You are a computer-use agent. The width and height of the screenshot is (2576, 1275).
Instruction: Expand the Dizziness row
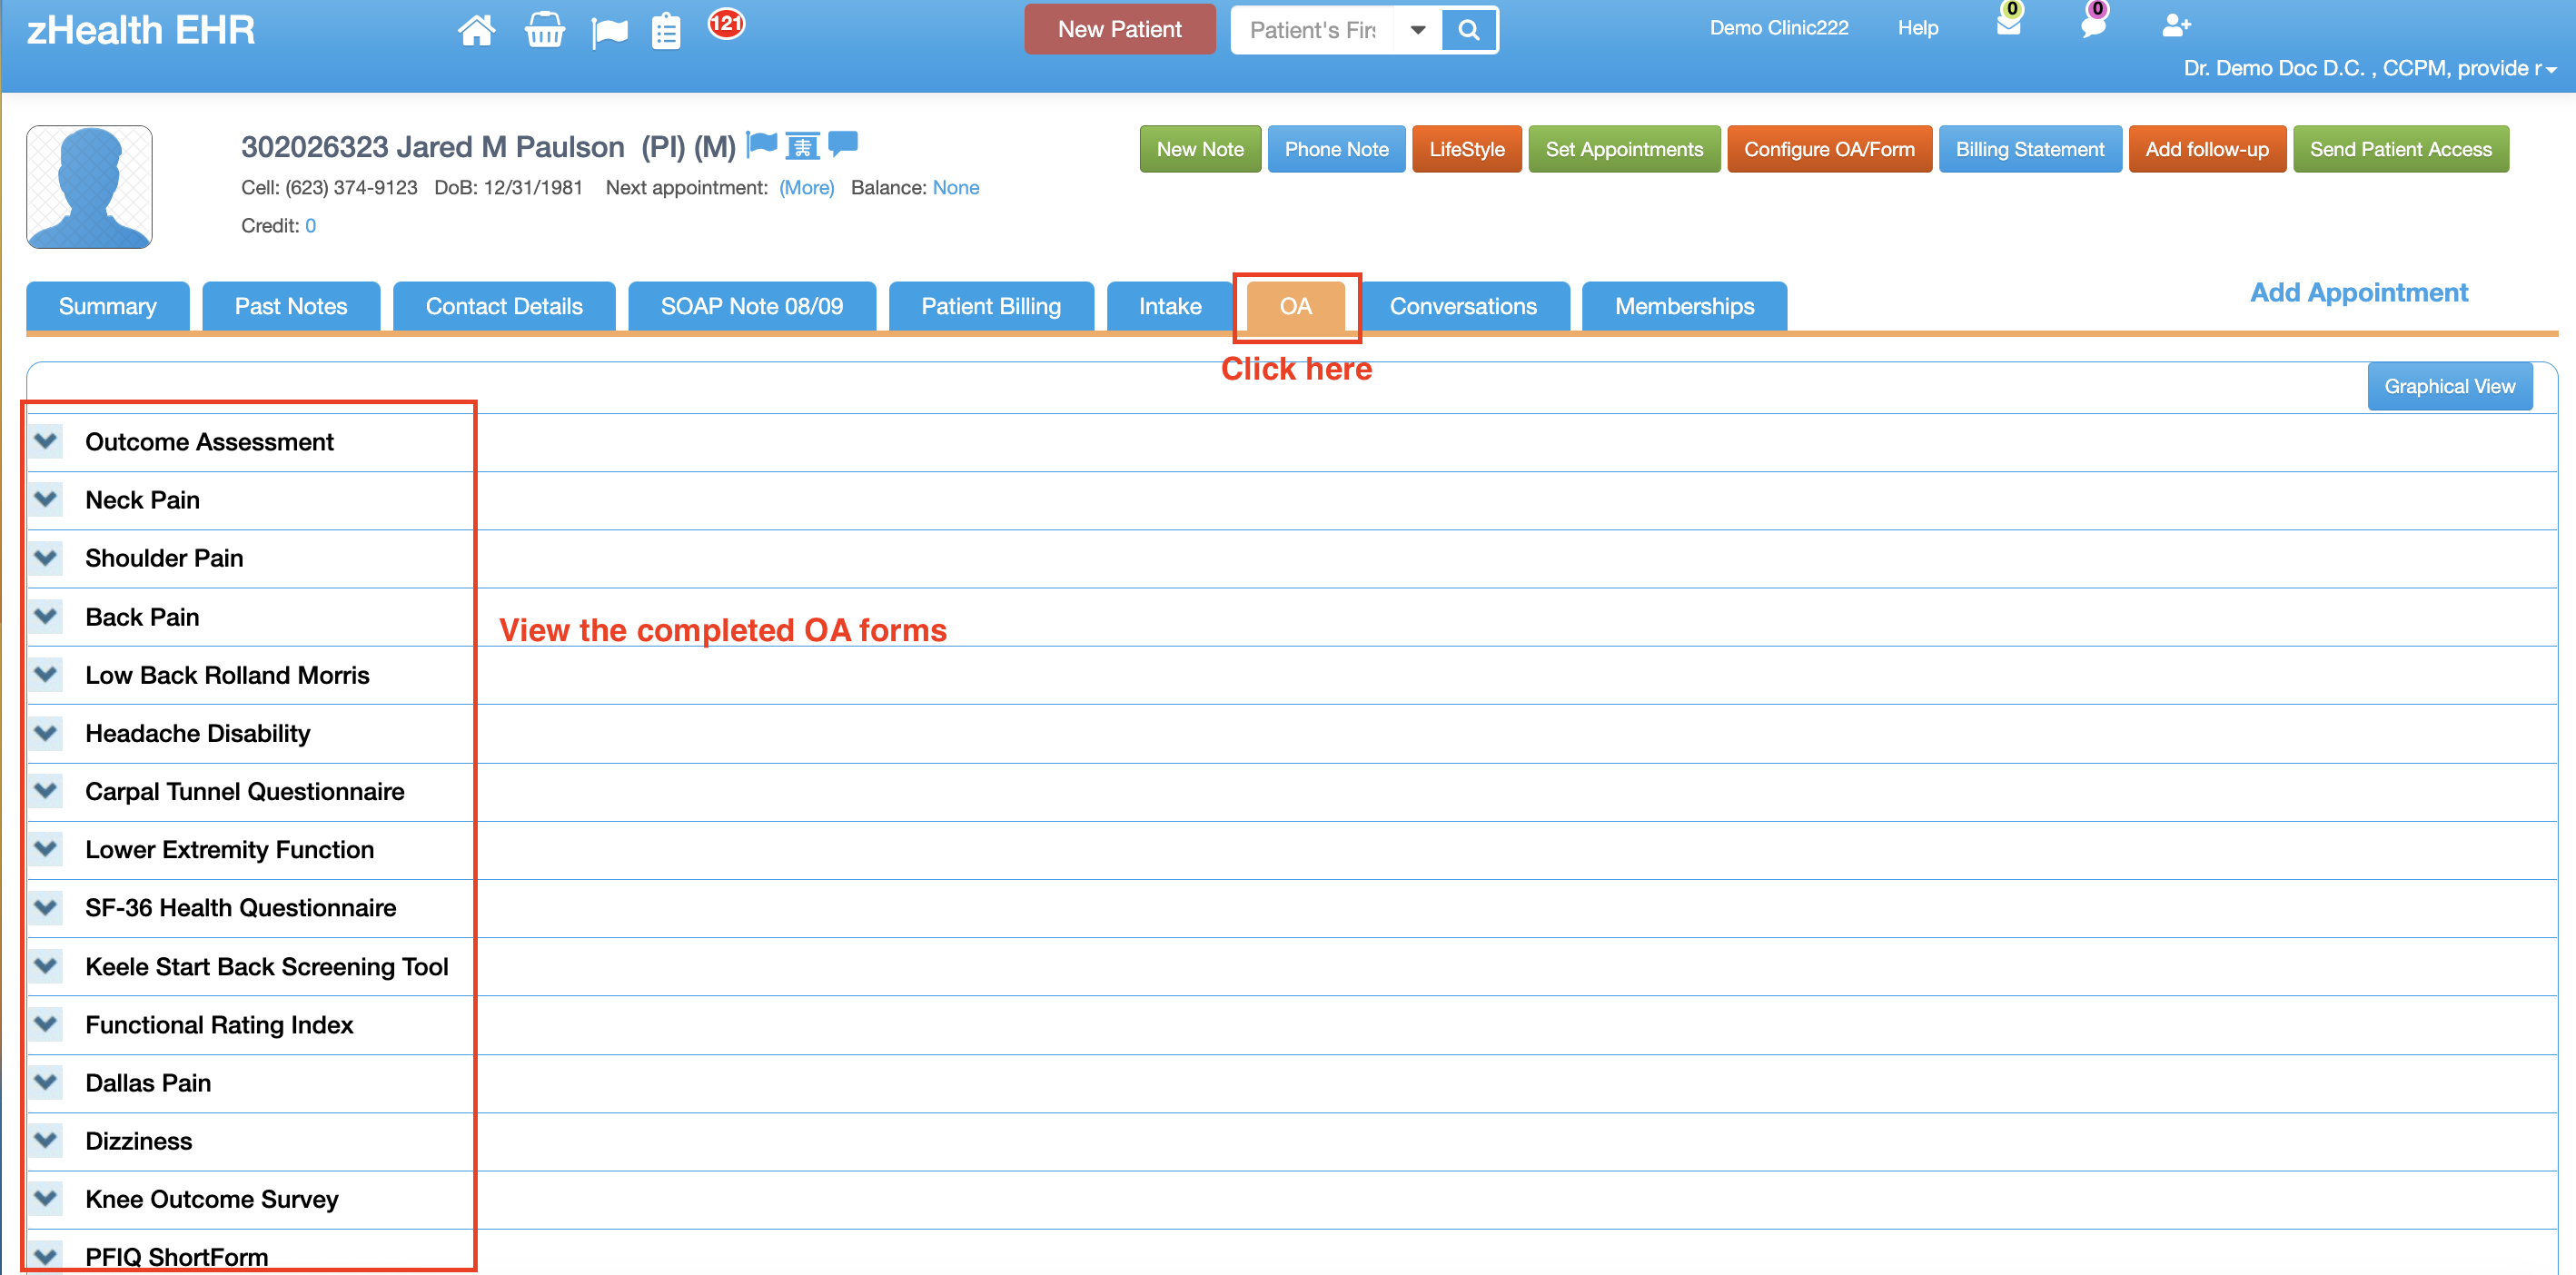pos(45,1138)
